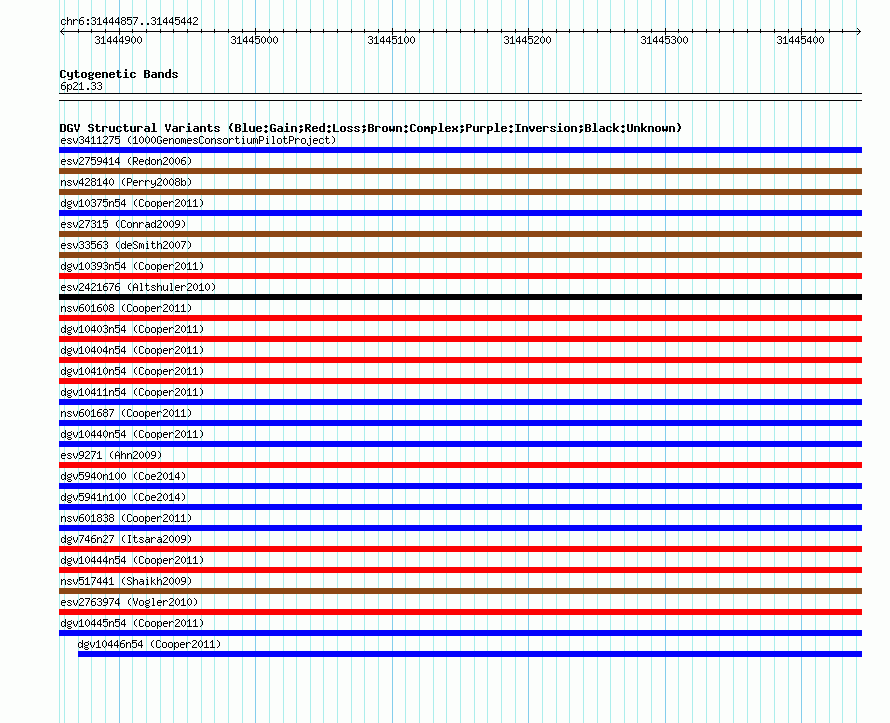Click ruler position 31445300
The height and width of the screenshot is (723, 890).
pyautogui.click(x=664, y=40)
